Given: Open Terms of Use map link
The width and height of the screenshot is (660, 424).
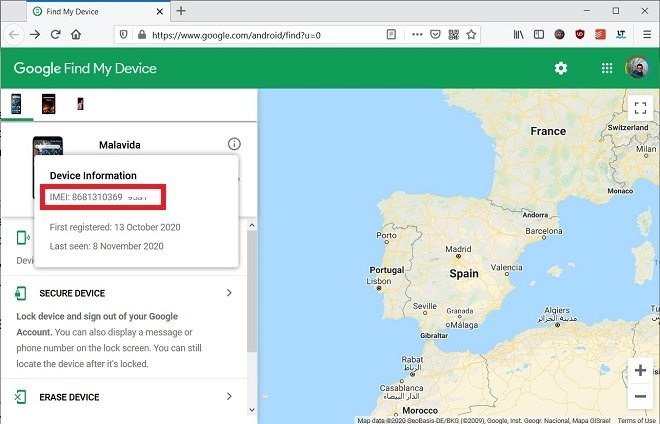Looking at the screenshot, I should click(x=637, y=420).
